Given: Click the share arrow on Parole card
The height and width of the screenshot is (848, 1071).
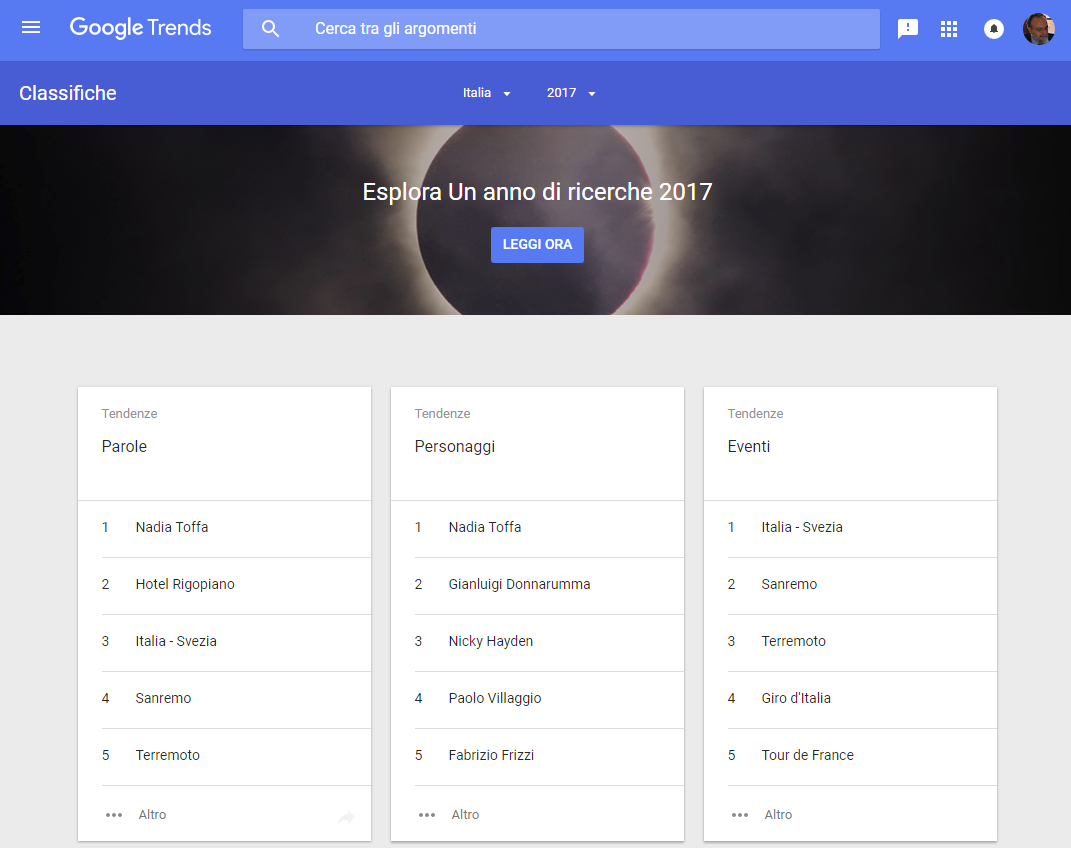Looking at the screenshot, I should 346,817.
